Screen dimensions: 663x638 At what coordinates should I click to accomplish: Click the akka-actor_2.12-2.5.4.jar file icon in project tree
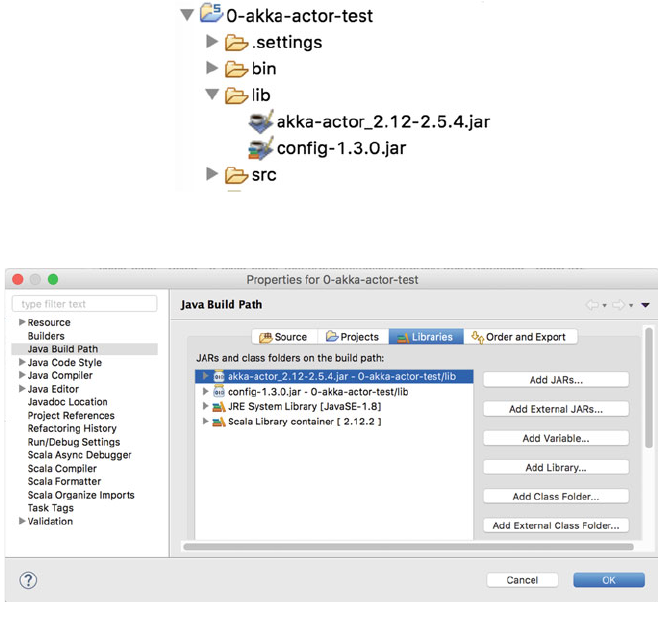click(260, 122)
